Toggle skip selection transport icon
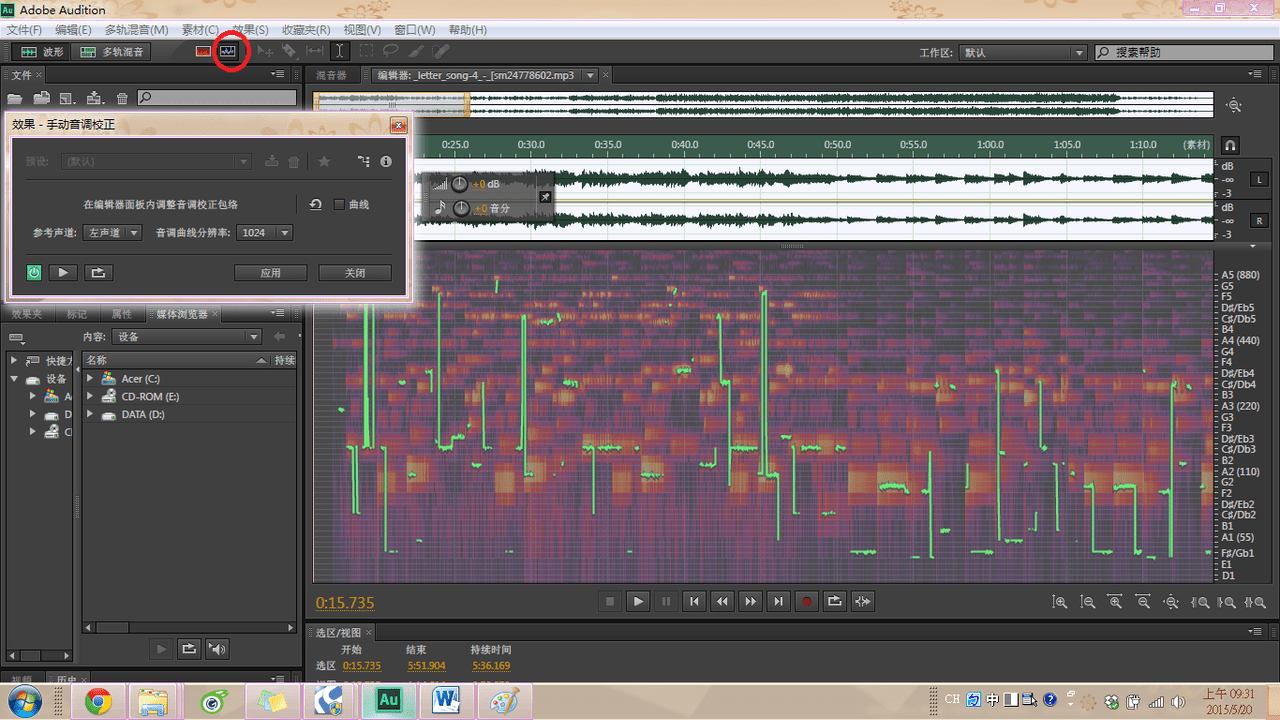Image resolution: width=1280 pixels, height=720 pixels. pos(863,601)
